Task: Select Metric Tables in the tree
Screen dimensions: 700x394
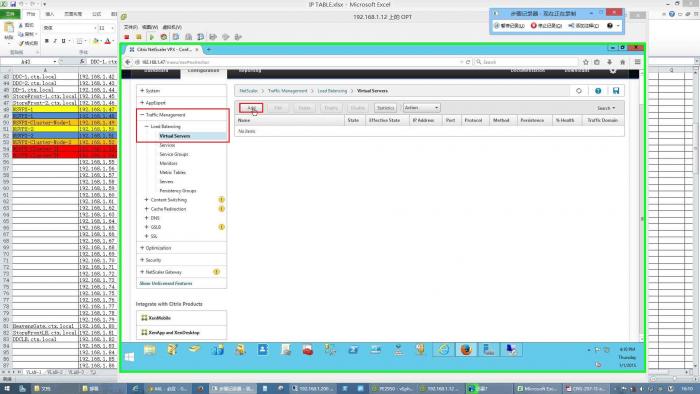Action: click(x=172, y=172)
